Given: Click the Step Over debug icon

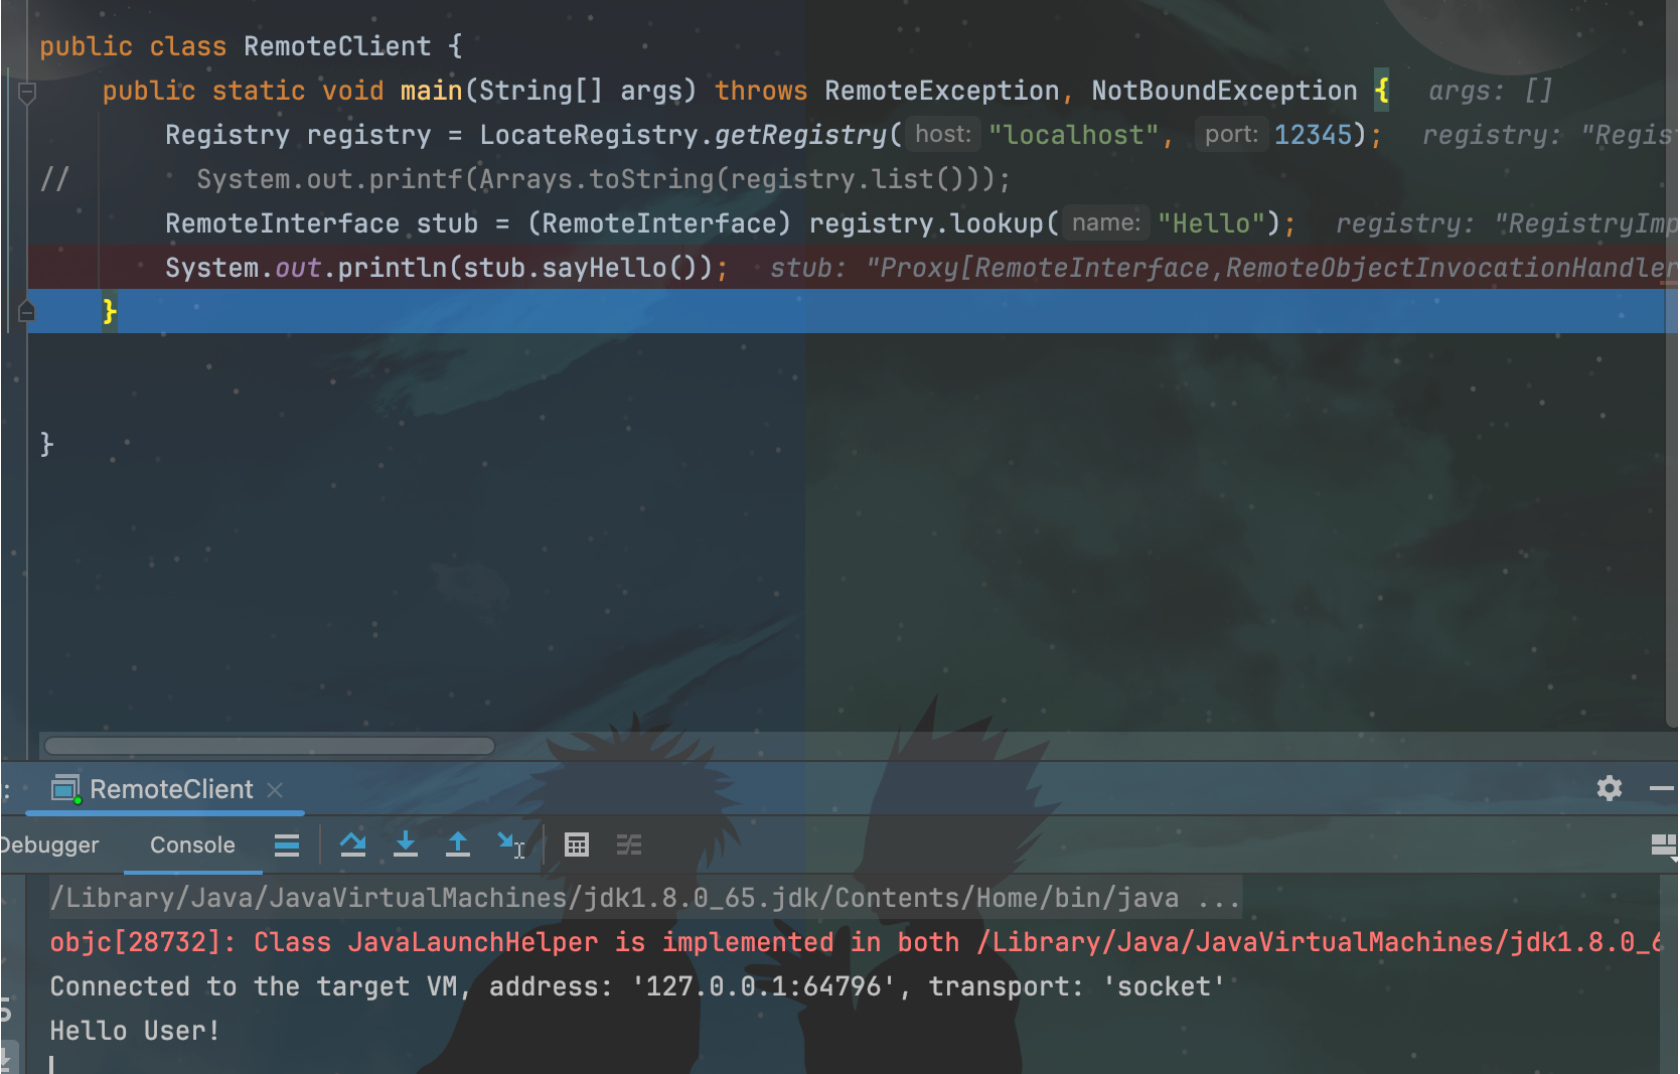Looking at the screenshot, I should 352,845.
